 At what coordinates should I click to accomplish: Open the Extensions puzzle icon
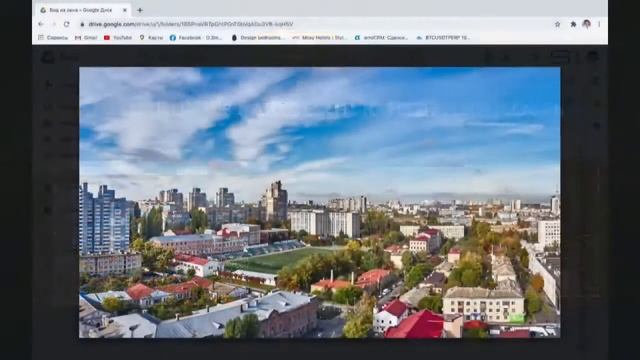(x=573, y=24)
